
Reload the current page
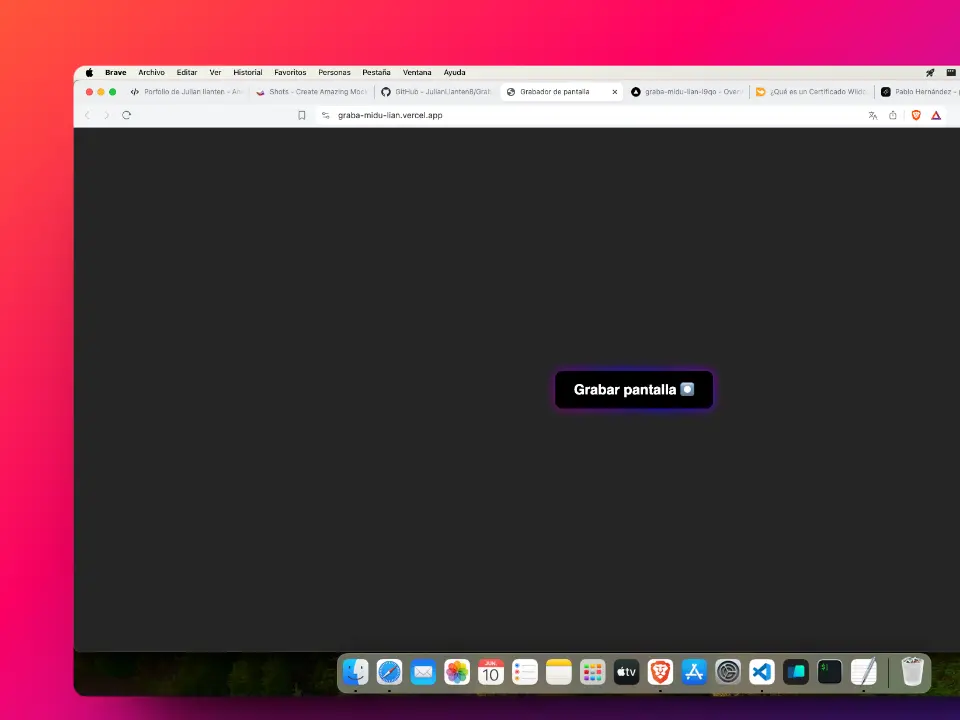click(126, 115)
